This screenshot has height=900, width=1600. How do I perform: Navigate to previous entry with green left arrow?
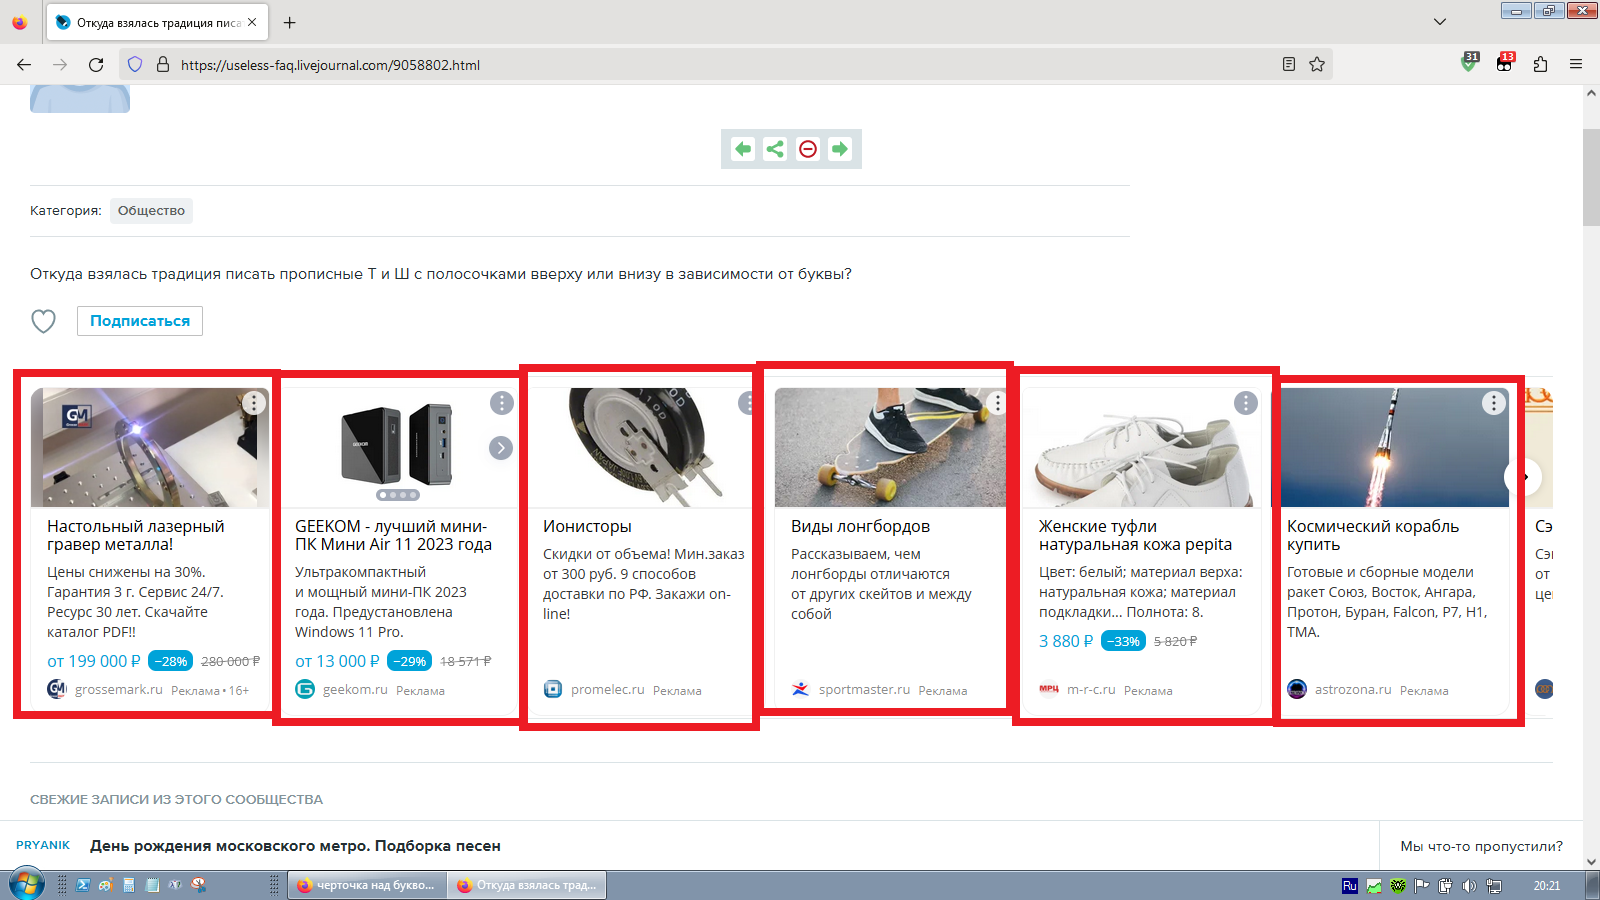pyautogui.click(x=742, y=148)
